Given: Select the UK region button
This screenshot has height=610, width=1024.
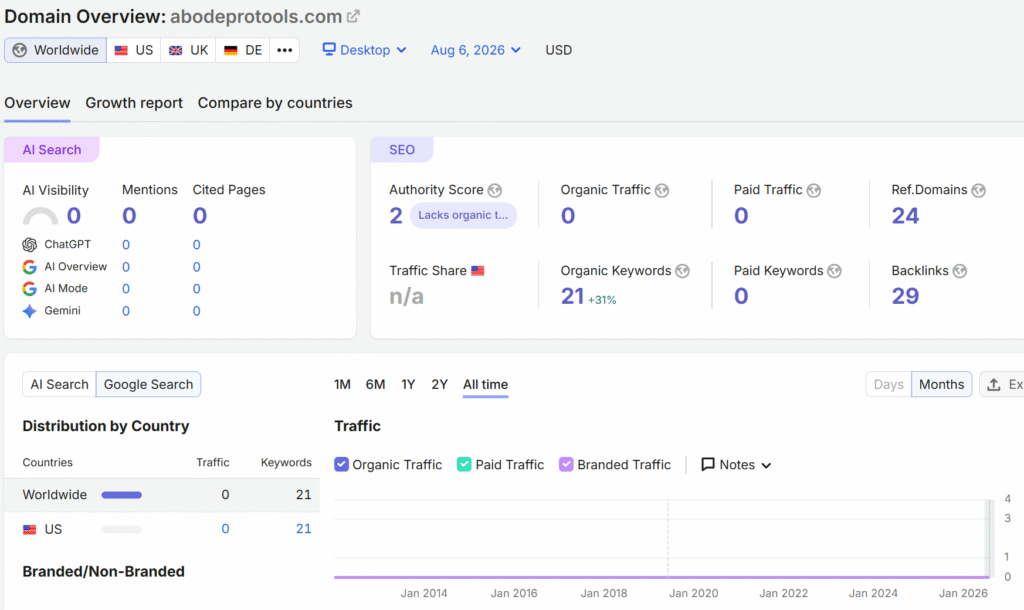Looking at the screenshot, I should [x=188, y=50].
